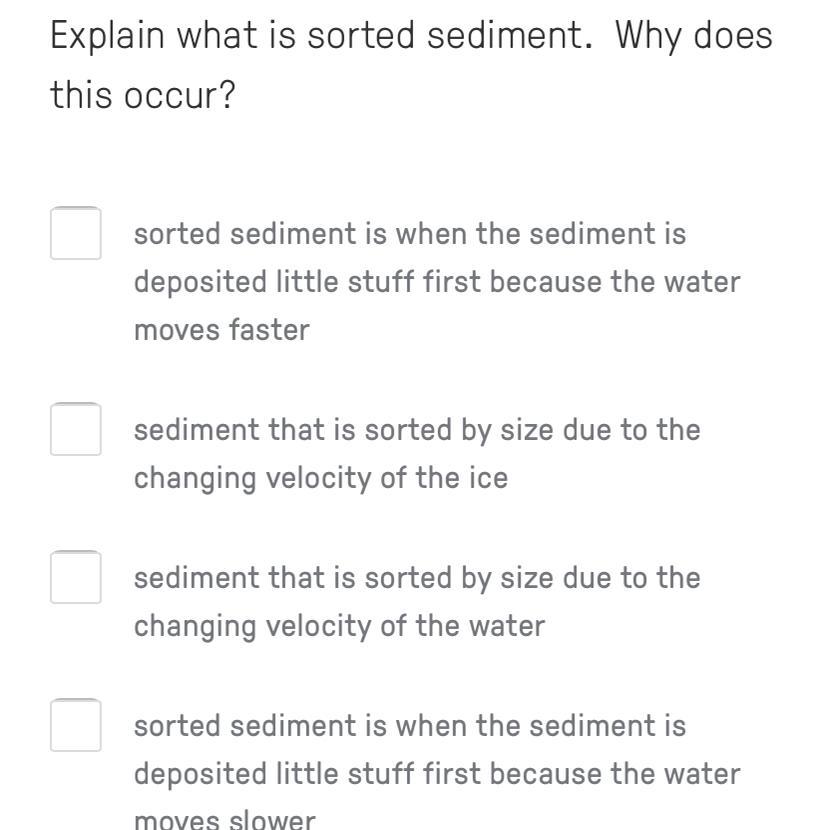Click 'deposited little stuff first' in the last option
826x830 pixels.
point(308,774)
